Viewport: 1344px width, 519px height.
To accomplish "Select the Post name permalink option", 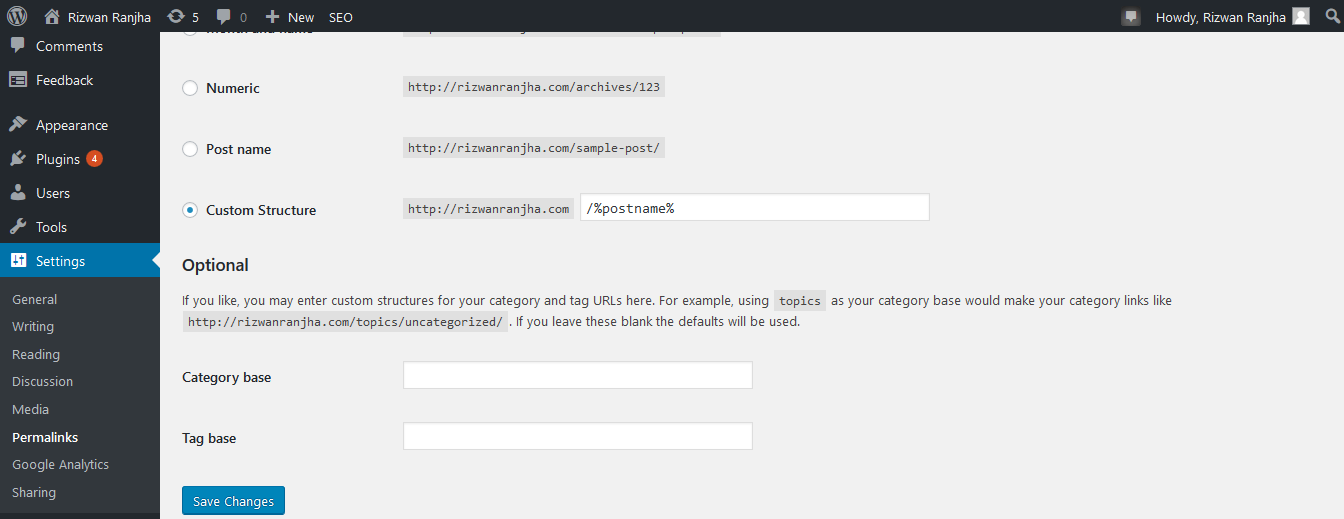I will (190, 149).
